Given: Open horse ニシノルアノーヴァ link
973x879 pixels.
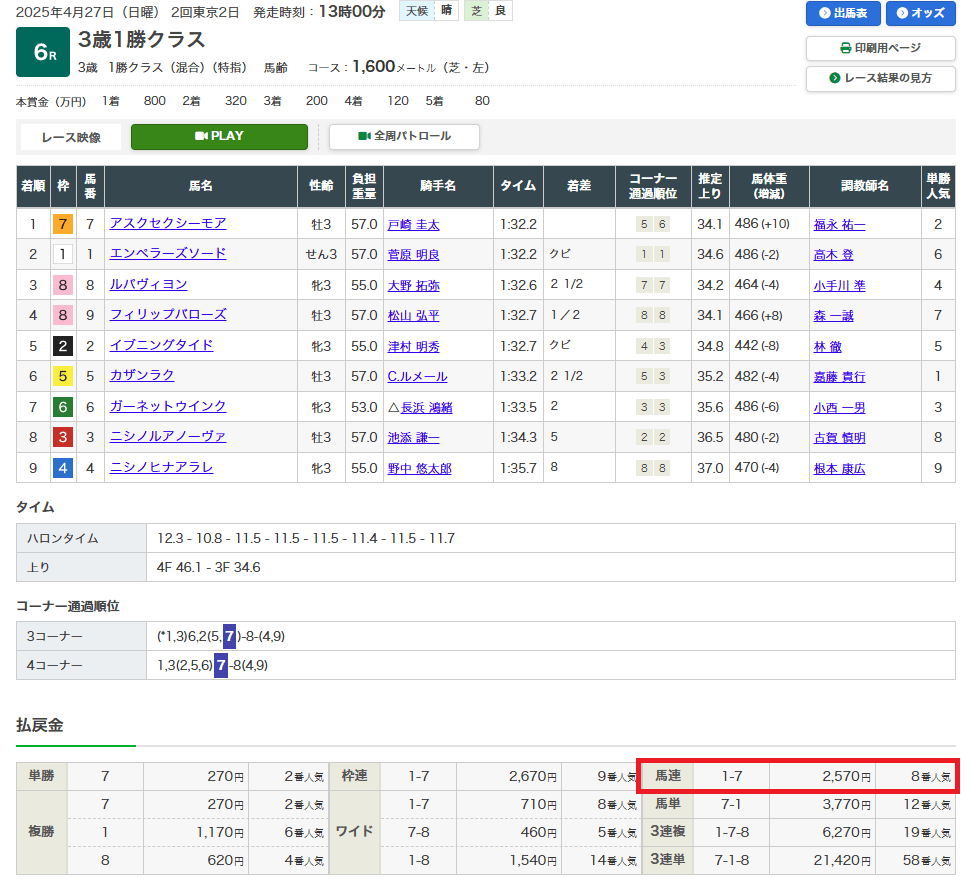Looking at the screenshot, I should 168,437.
